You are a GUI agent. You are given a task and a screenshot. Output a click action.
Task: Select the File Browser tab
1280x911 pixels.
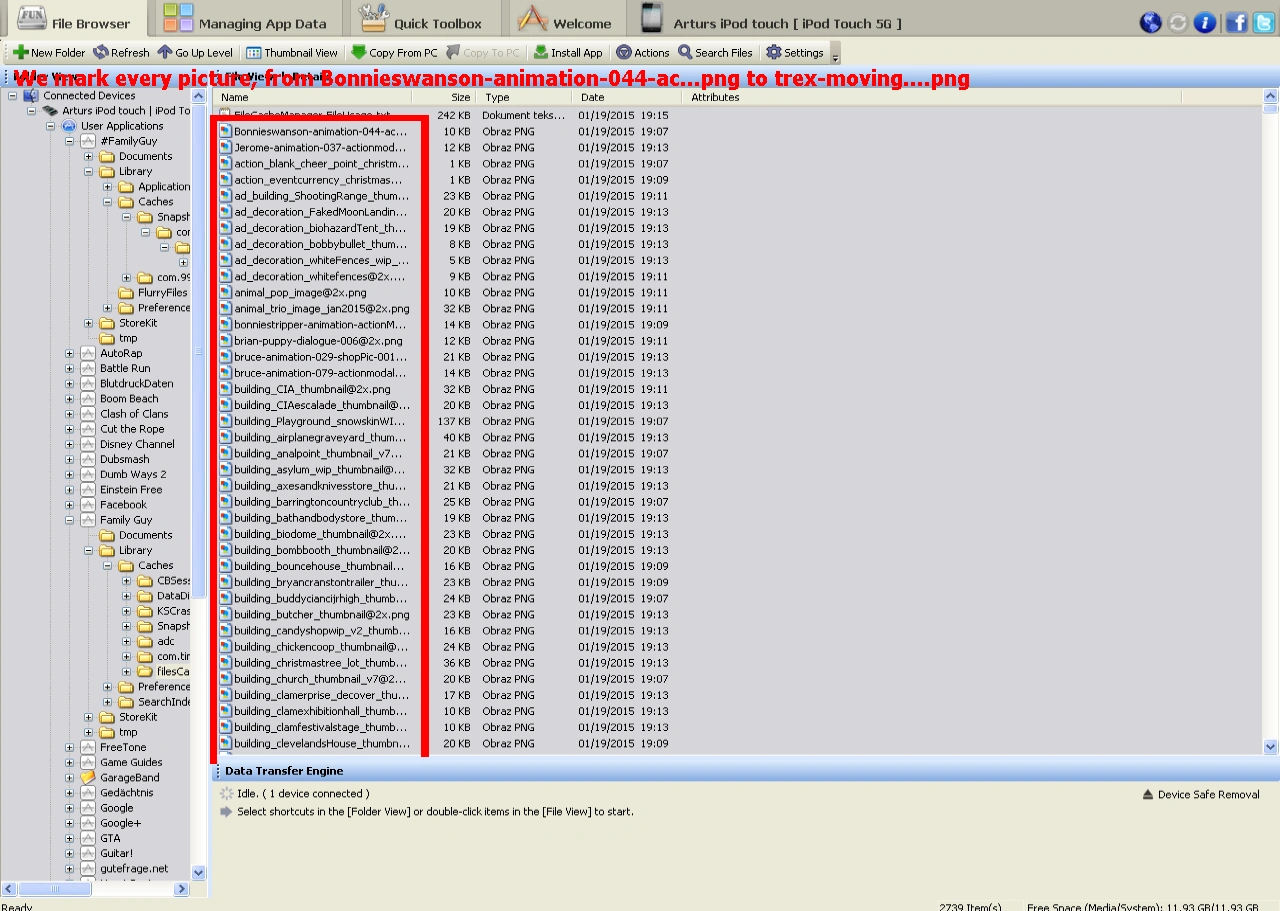74,20
